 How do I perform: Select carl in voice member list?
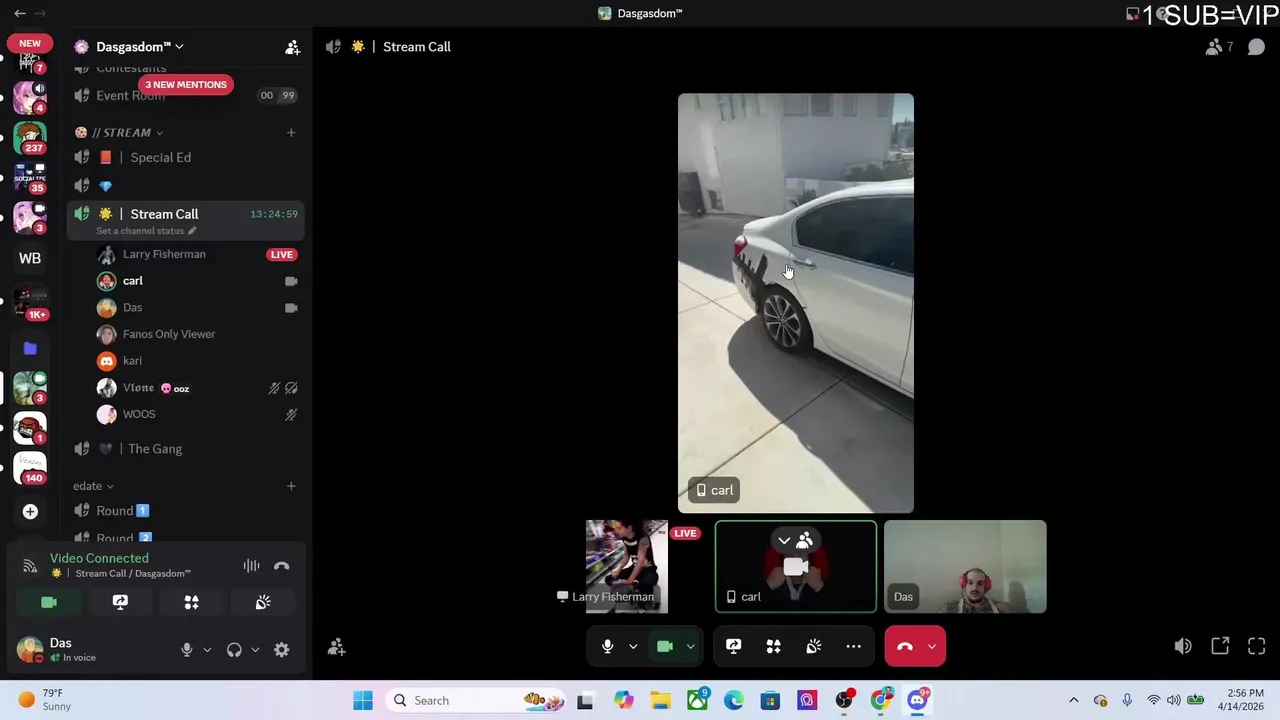click(133, 281)
